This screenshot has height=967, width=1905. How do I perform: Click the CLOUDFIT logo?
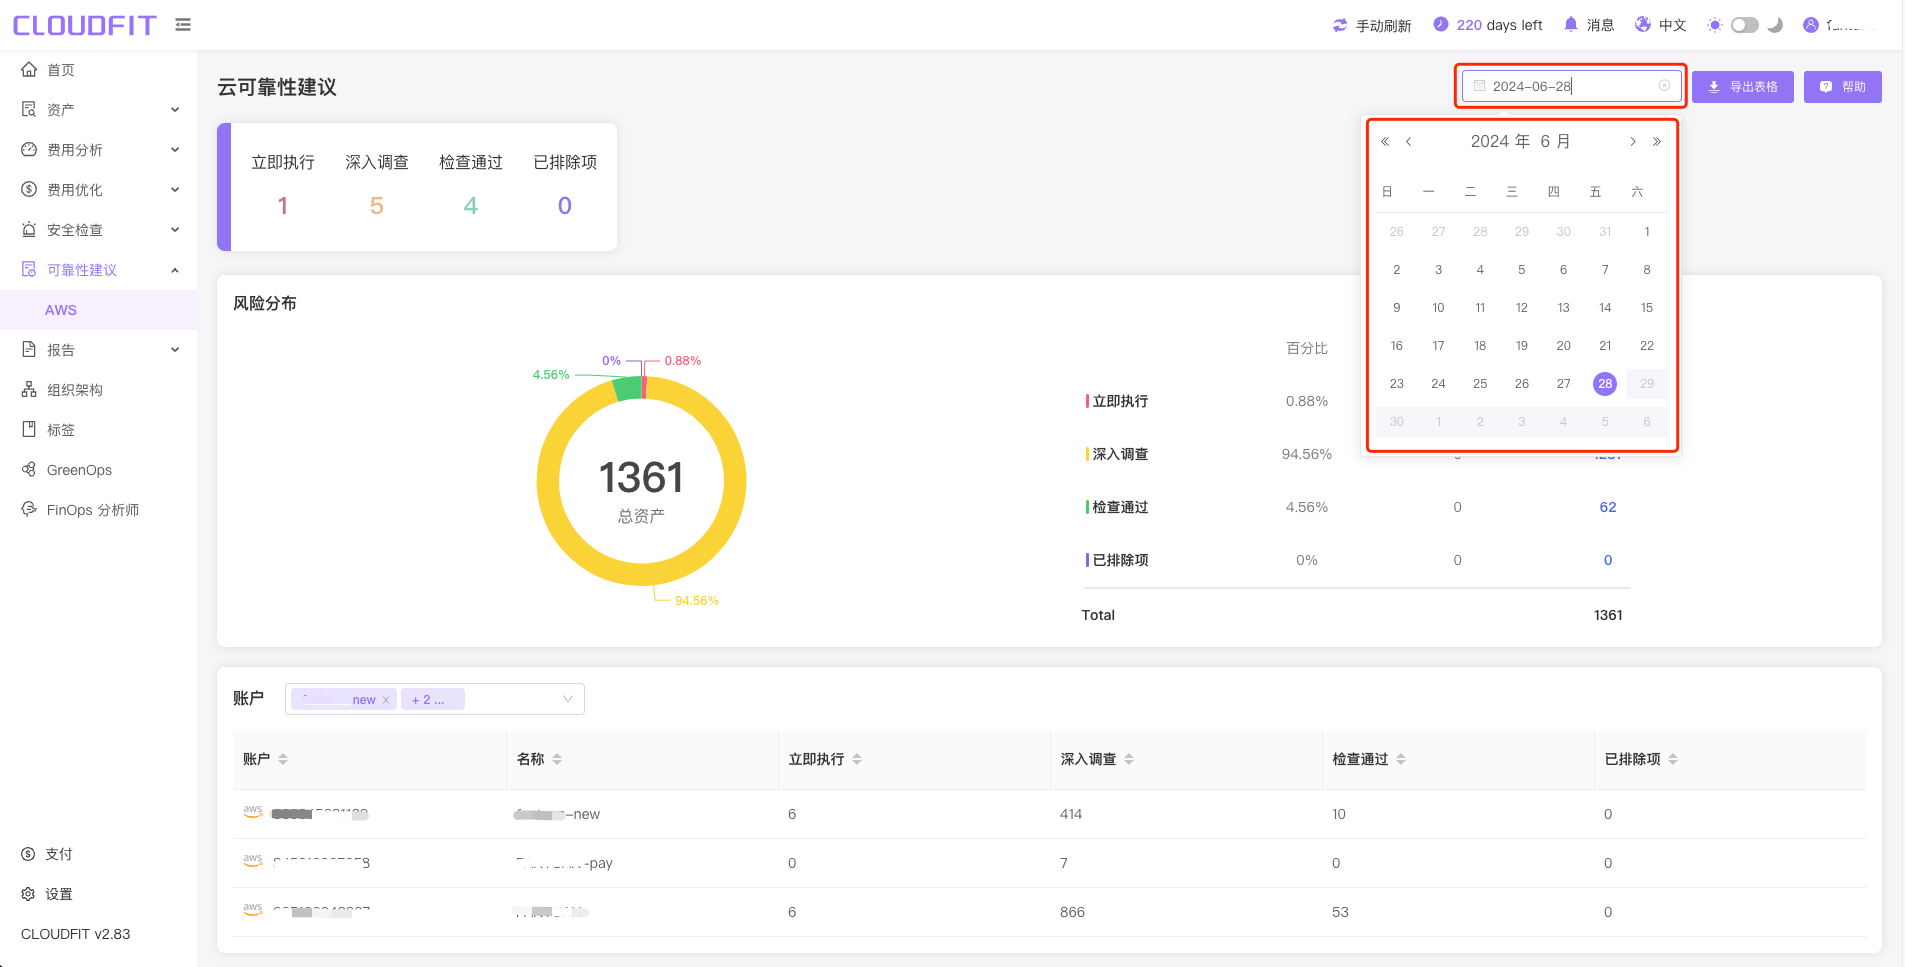(x=84, y=25)
